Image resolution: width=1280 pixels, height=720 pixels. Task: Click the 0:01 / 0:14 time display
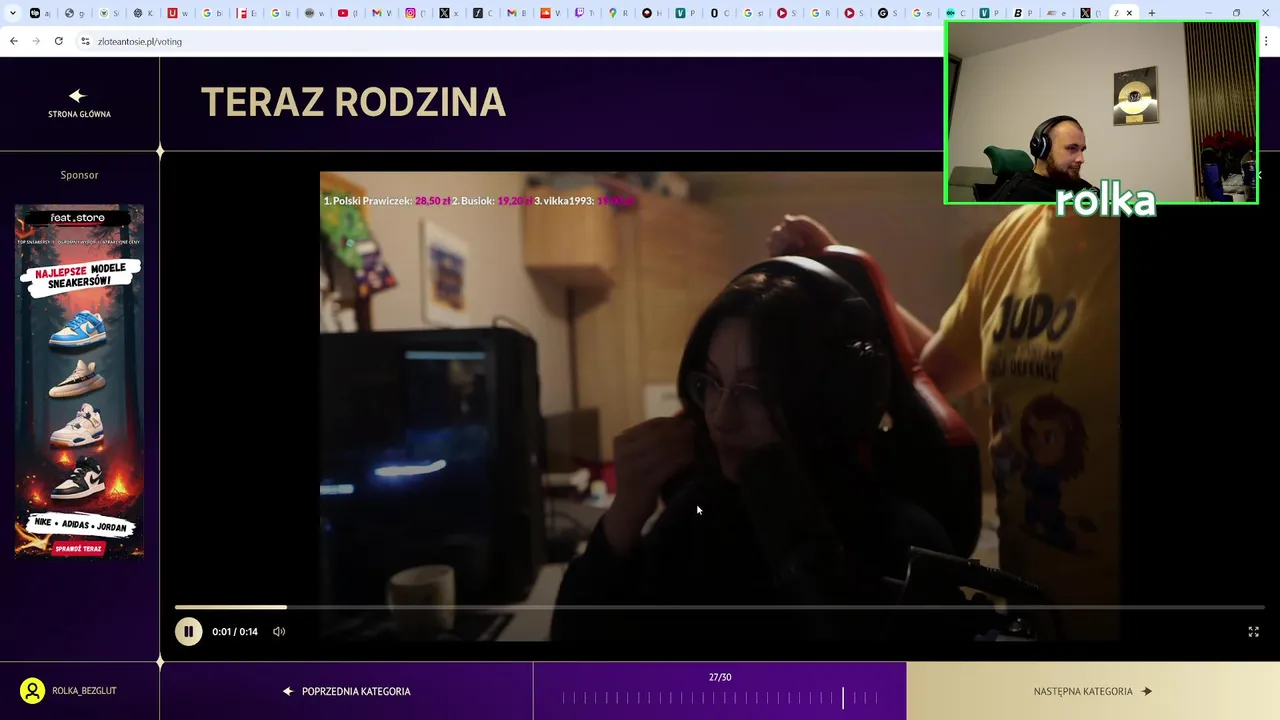(235, 632)
